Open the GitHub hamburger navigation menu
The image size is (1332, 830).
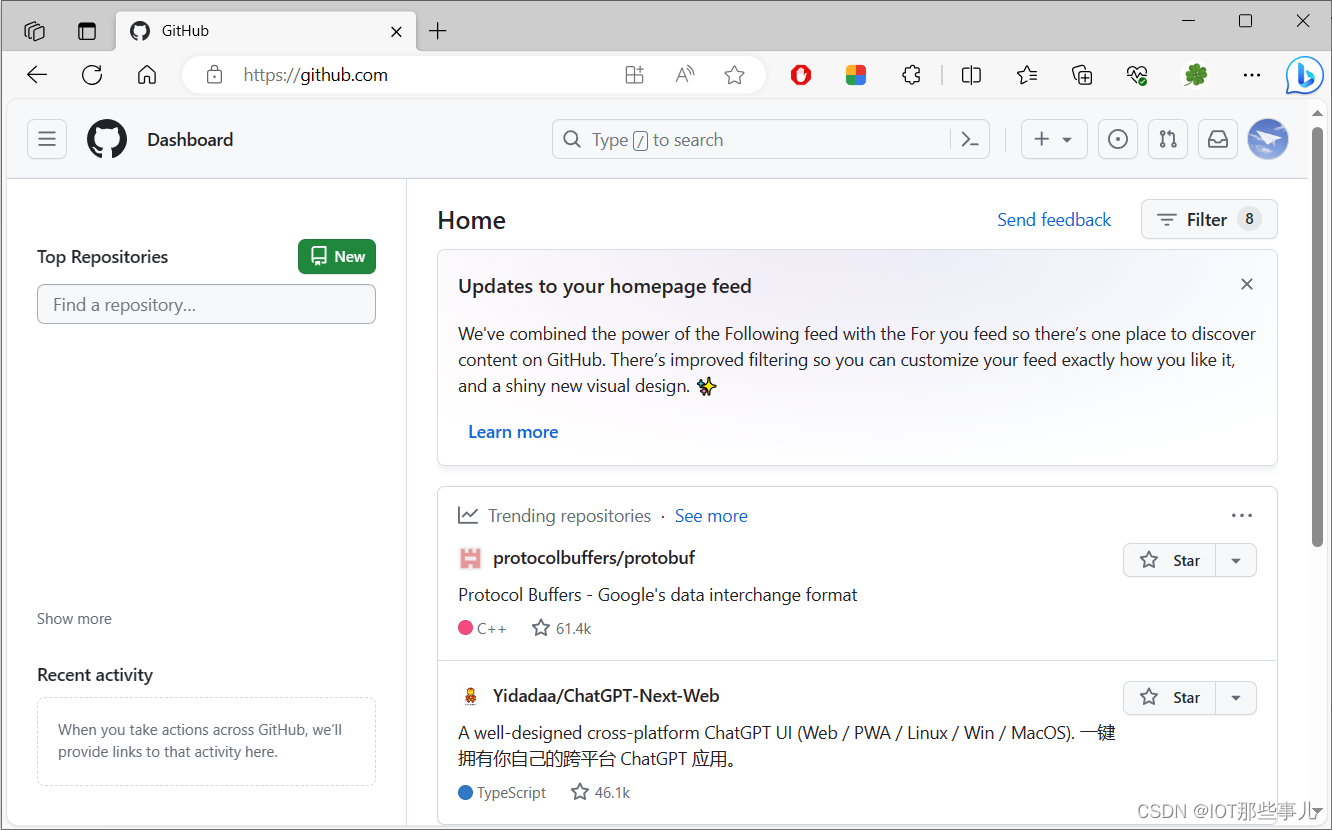click(x=47, y=140)
